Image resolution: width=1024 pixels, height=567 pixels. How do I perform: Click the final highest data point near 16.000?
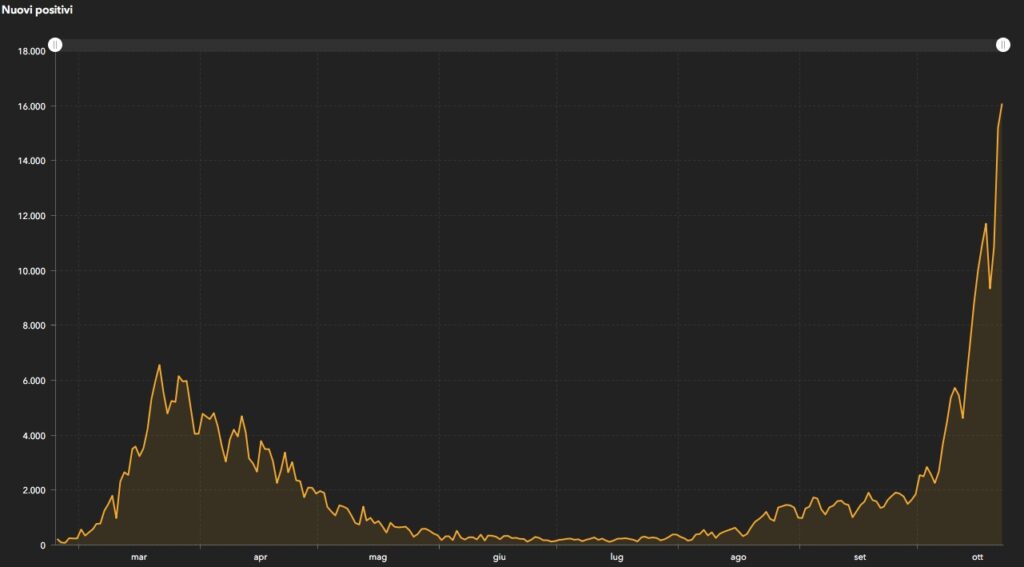coord(1002,104)
